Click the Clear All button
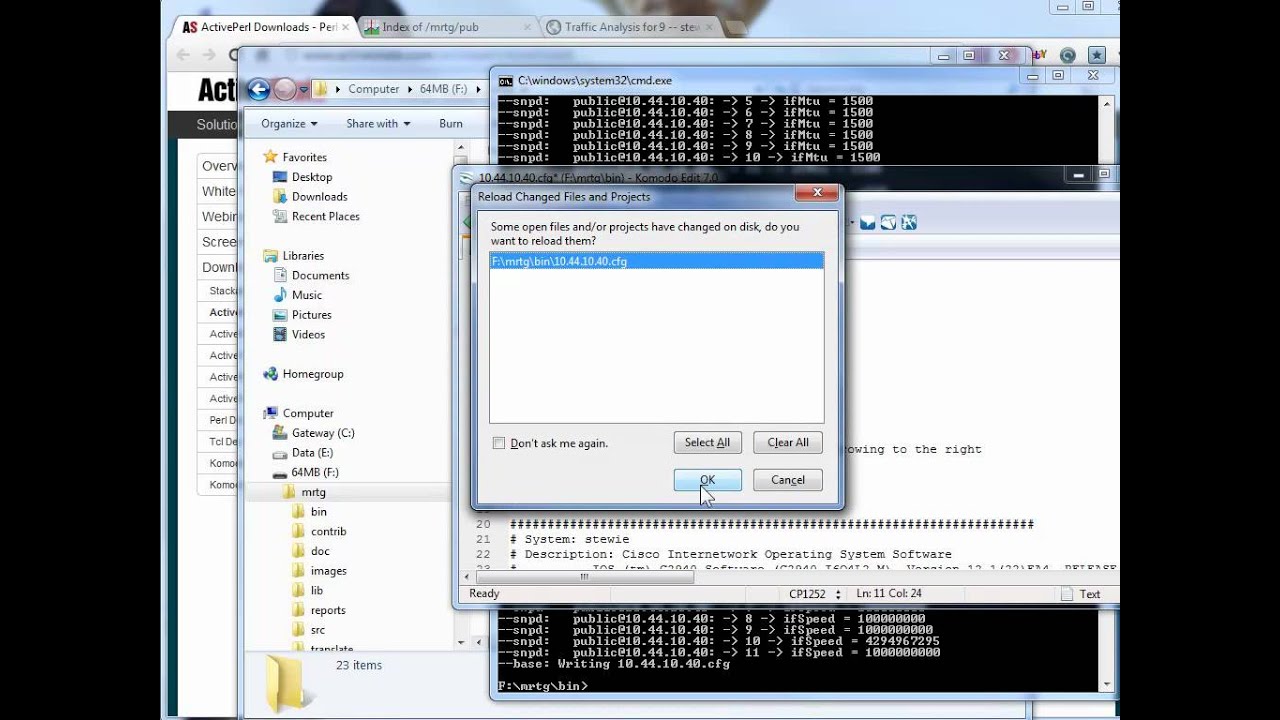The height and width of the screenshot is (720, 1280). click(787, 442)
